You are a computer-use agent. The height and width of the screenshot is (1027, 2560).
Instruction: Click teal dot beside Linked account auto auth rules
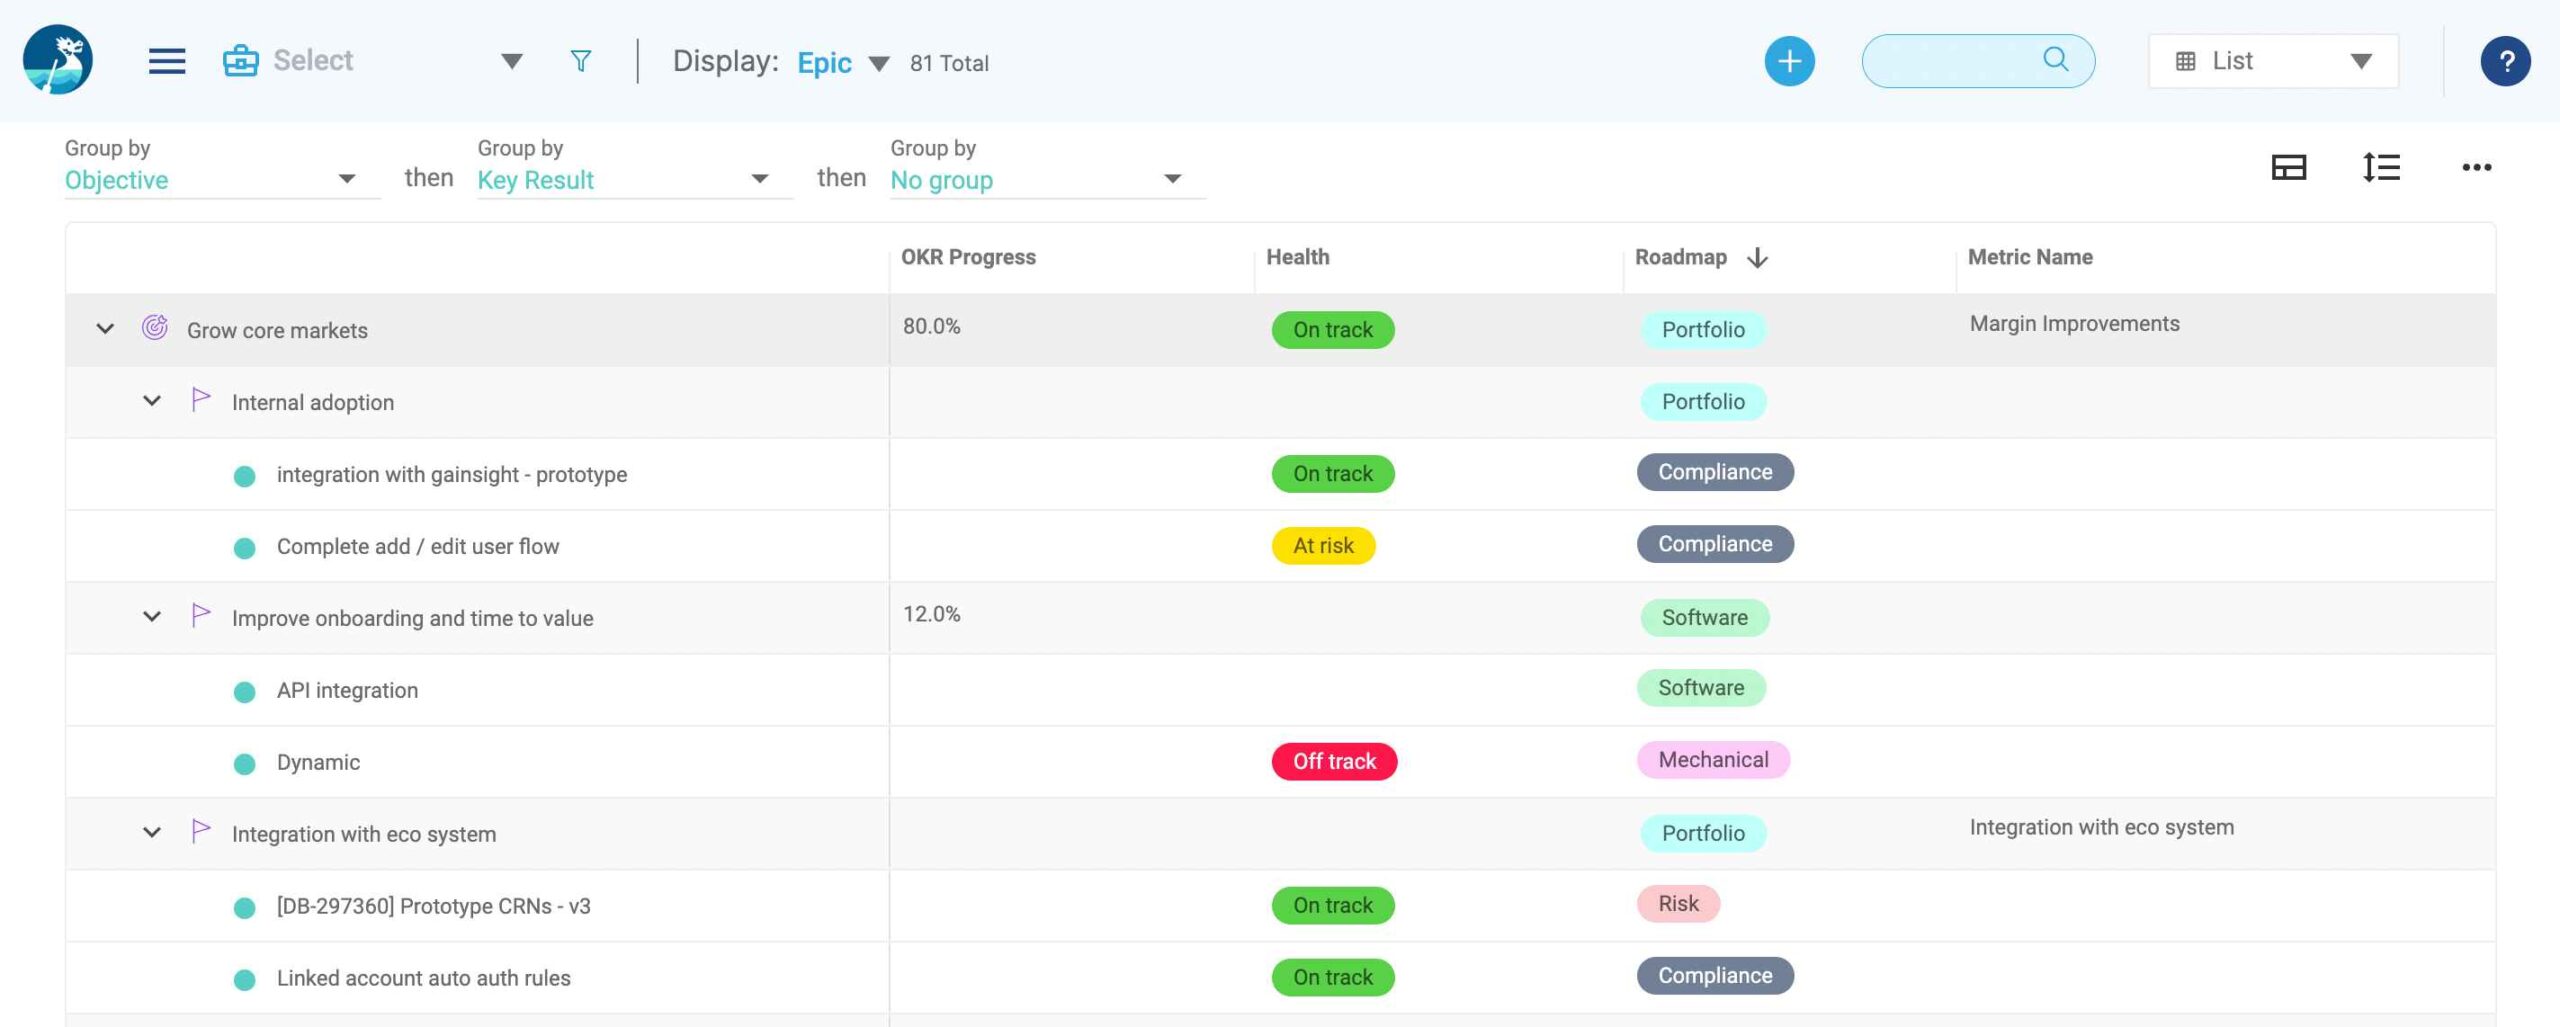[244, 980]
